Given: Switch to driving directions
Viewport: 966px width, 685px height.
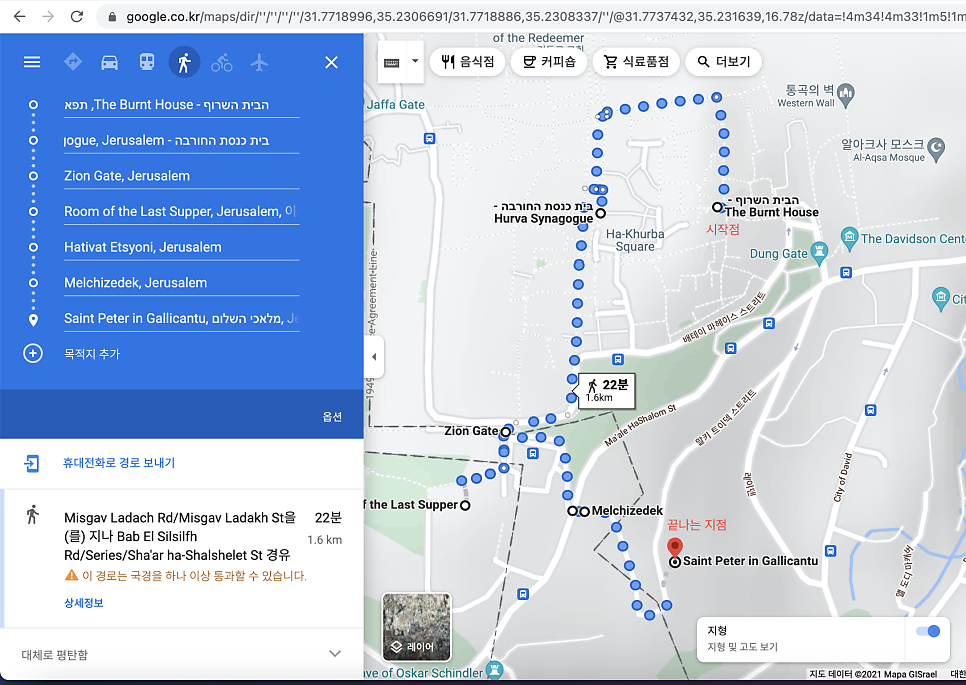Looking at the screenshot, I should (x=110, y=62).
